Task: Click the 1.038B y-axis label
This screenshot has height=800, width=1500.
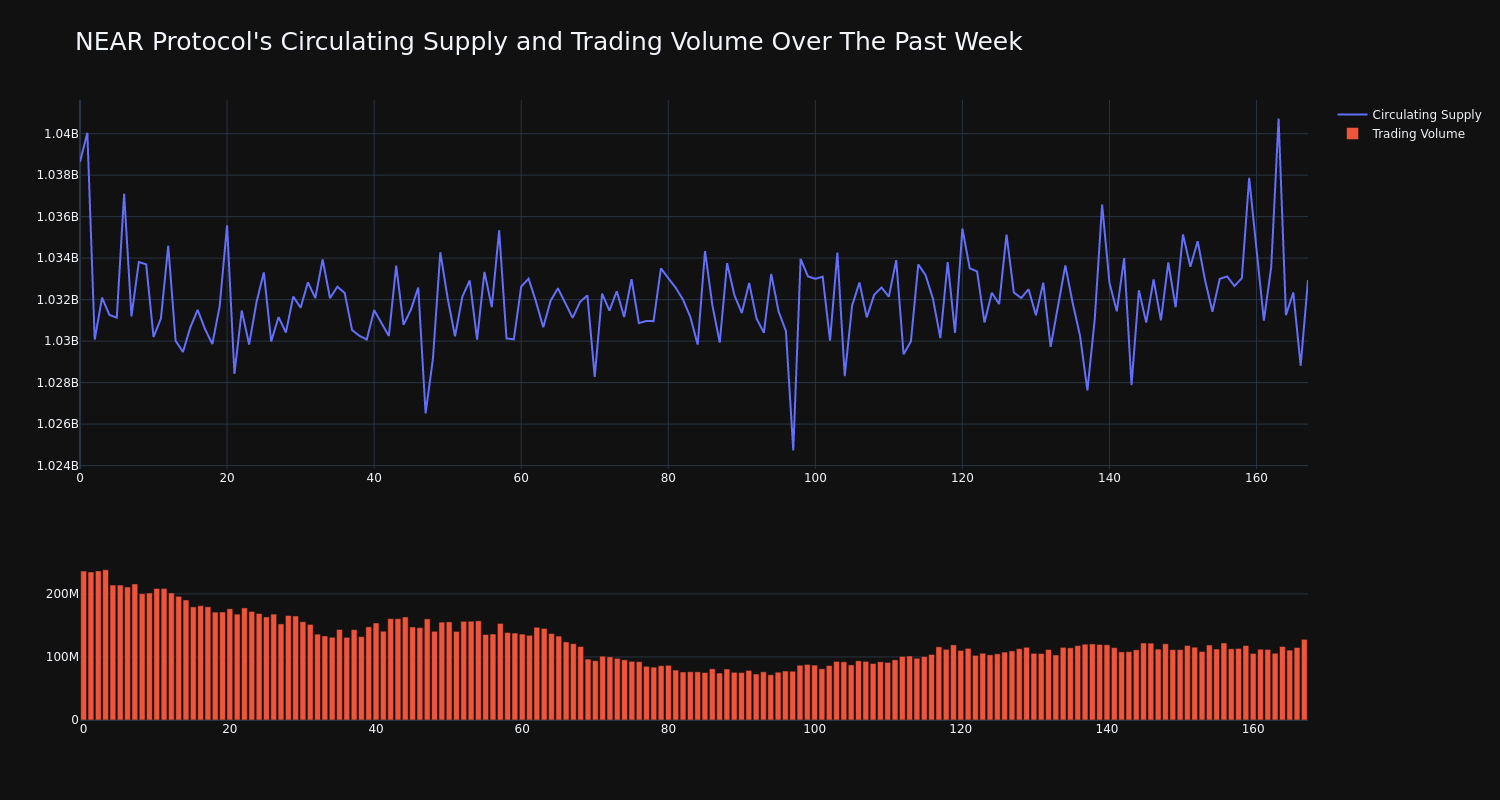Action: [57, 175]
